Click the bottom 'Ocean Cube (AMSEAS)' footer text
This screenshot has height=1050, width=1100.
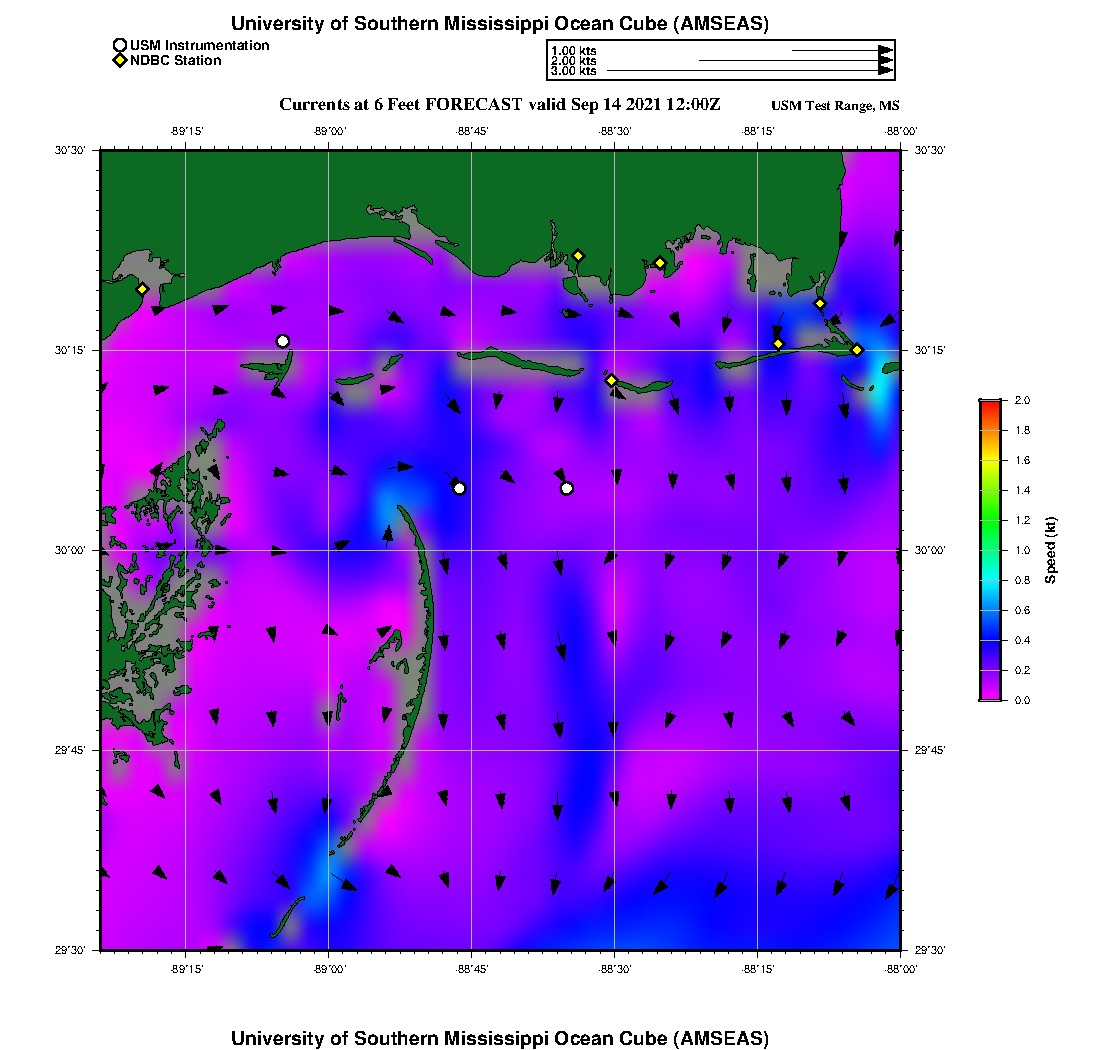pos(500,1038)
